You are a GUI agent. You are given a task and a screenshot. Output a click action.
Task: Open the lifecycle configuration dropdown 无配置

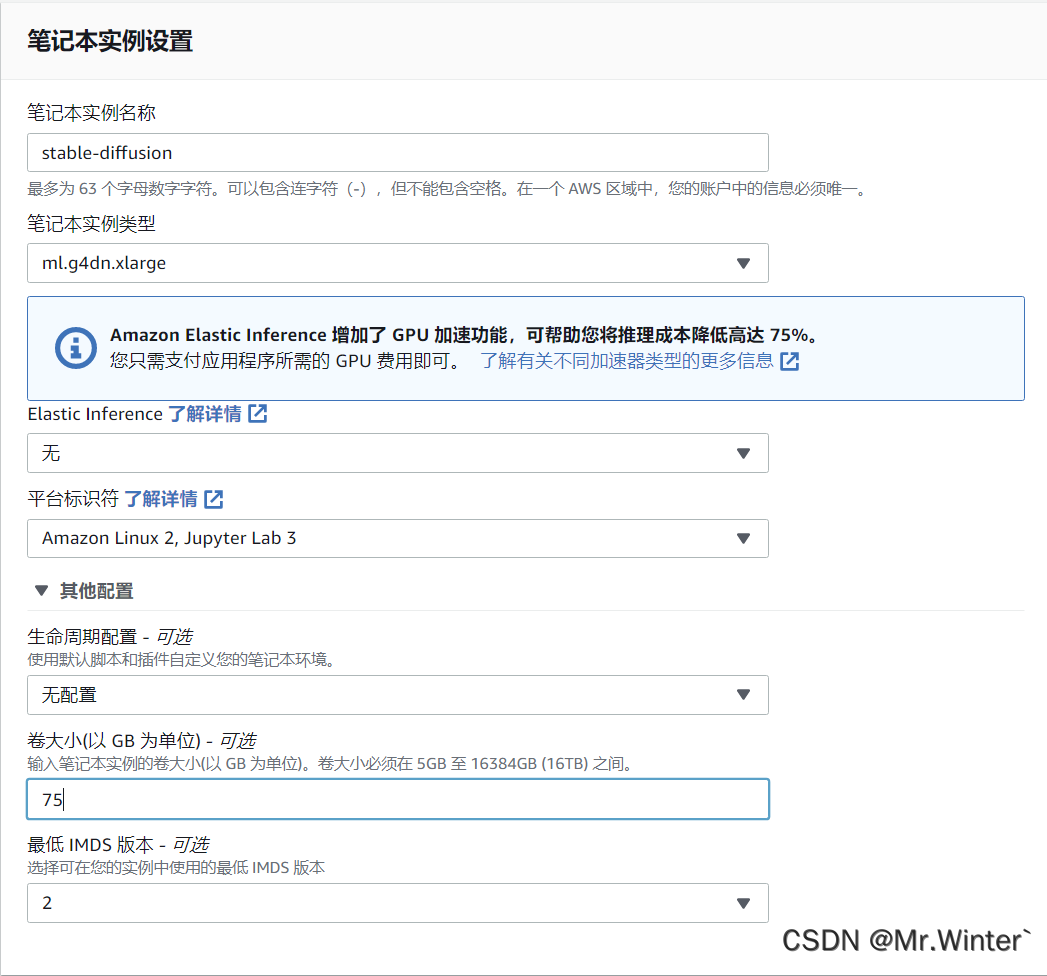397,695
